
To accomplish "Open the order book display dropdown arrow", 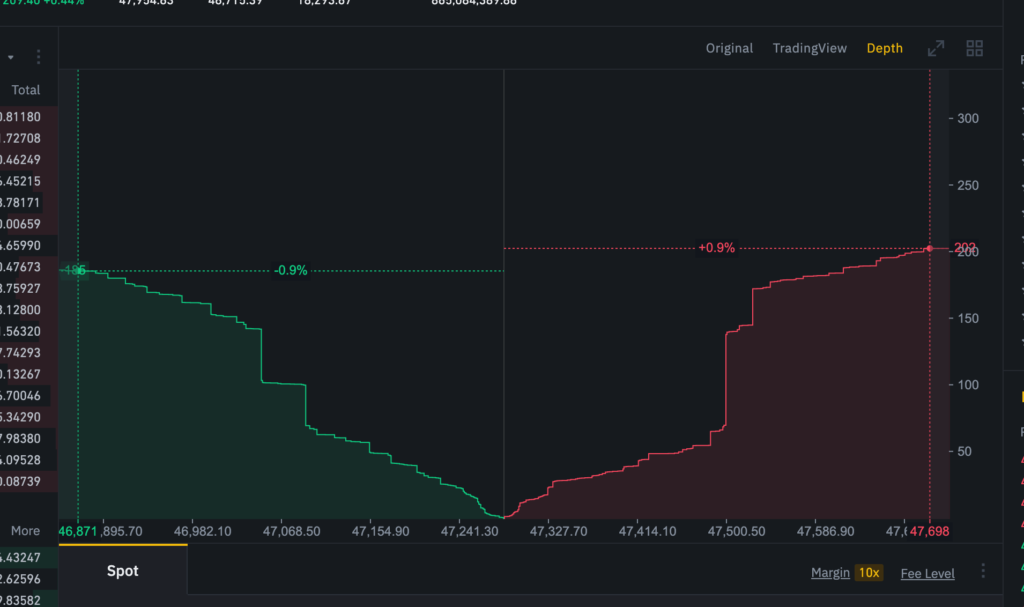I will pos(11,57).
